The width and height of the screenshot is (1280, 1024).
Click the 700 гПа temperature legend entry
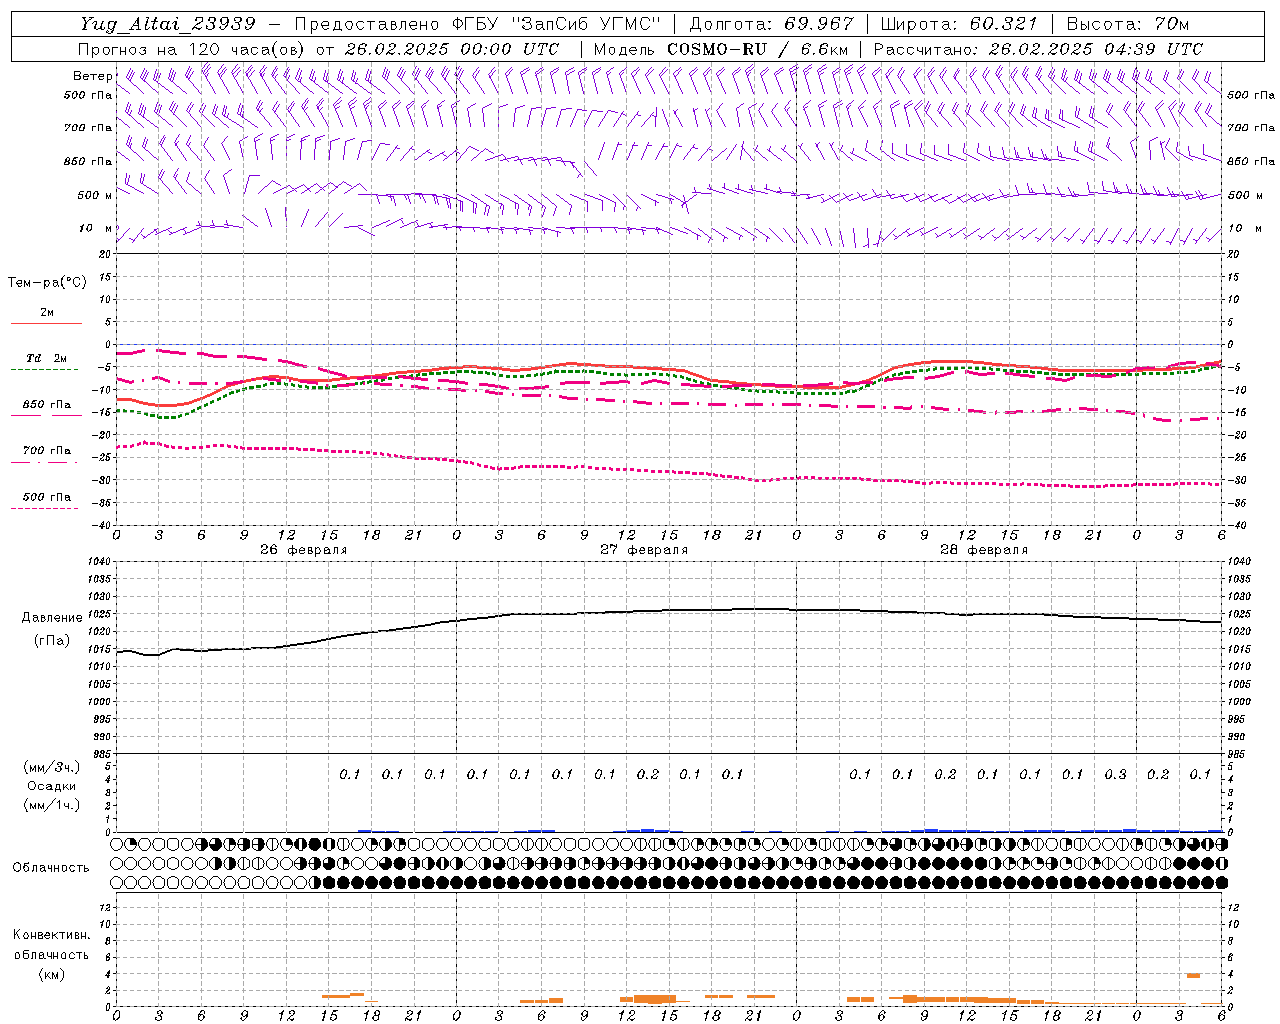point(47,450)
